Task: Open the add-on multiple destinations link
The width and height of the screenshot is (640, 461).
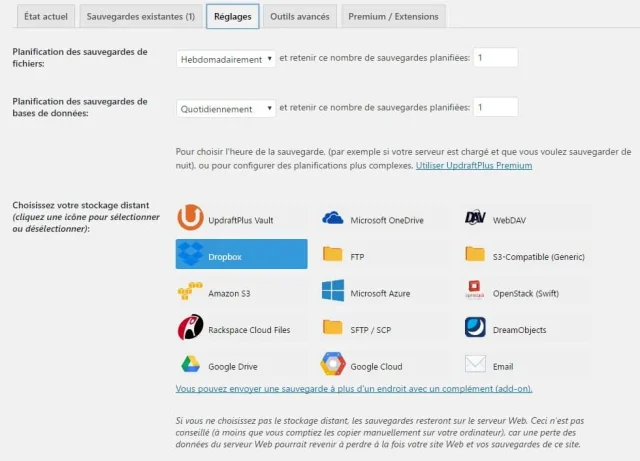Action: pyautogui.click(x=354, y=388)
